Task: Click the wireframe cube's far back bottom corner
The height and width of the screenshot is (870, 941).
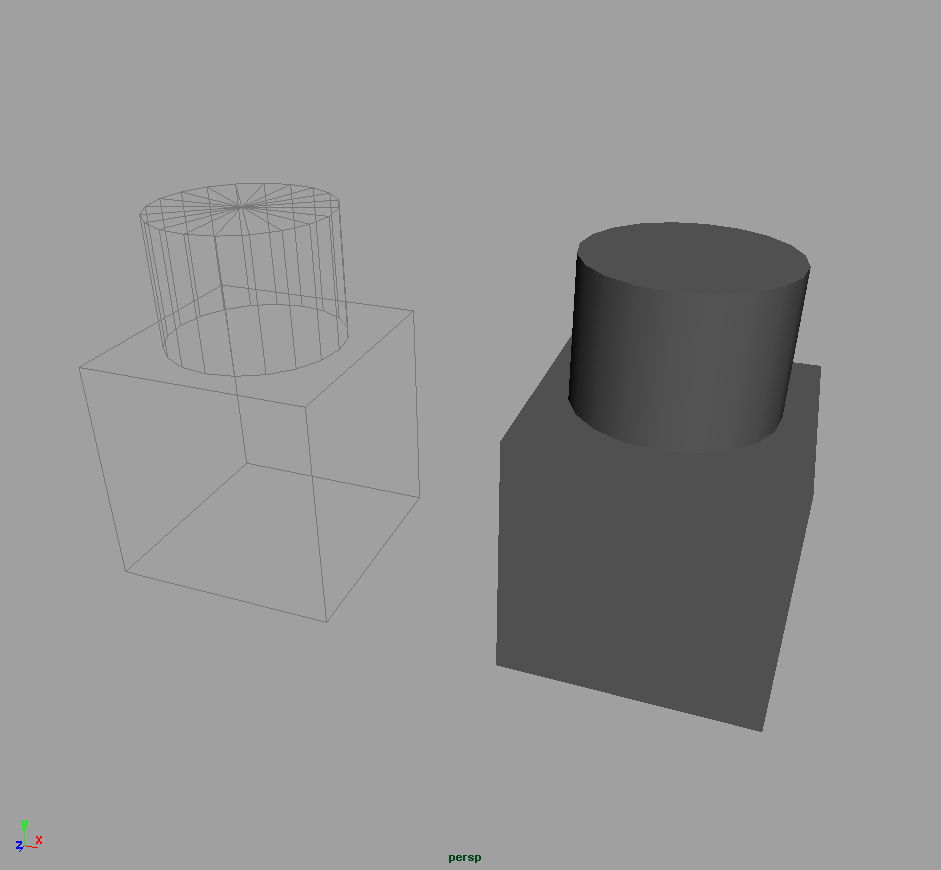Action: pos(246,463)
